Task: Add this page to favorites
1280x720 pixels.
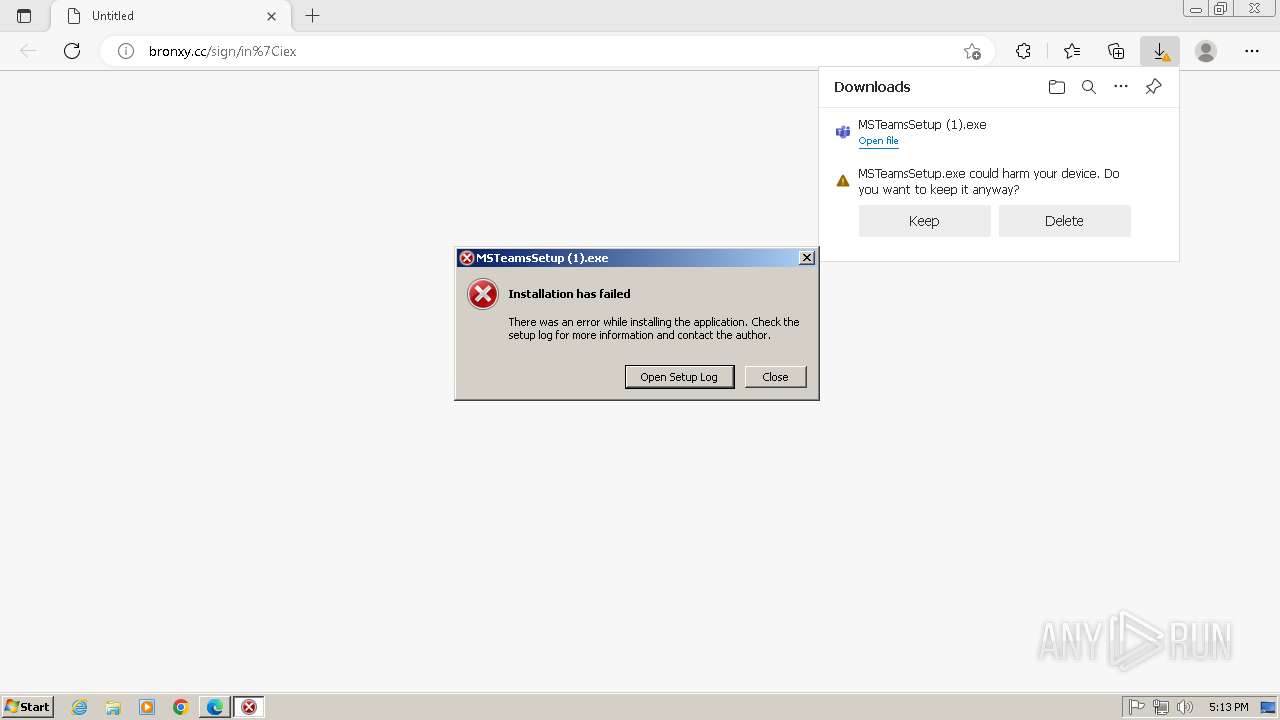Action: (x=972, y=51)
